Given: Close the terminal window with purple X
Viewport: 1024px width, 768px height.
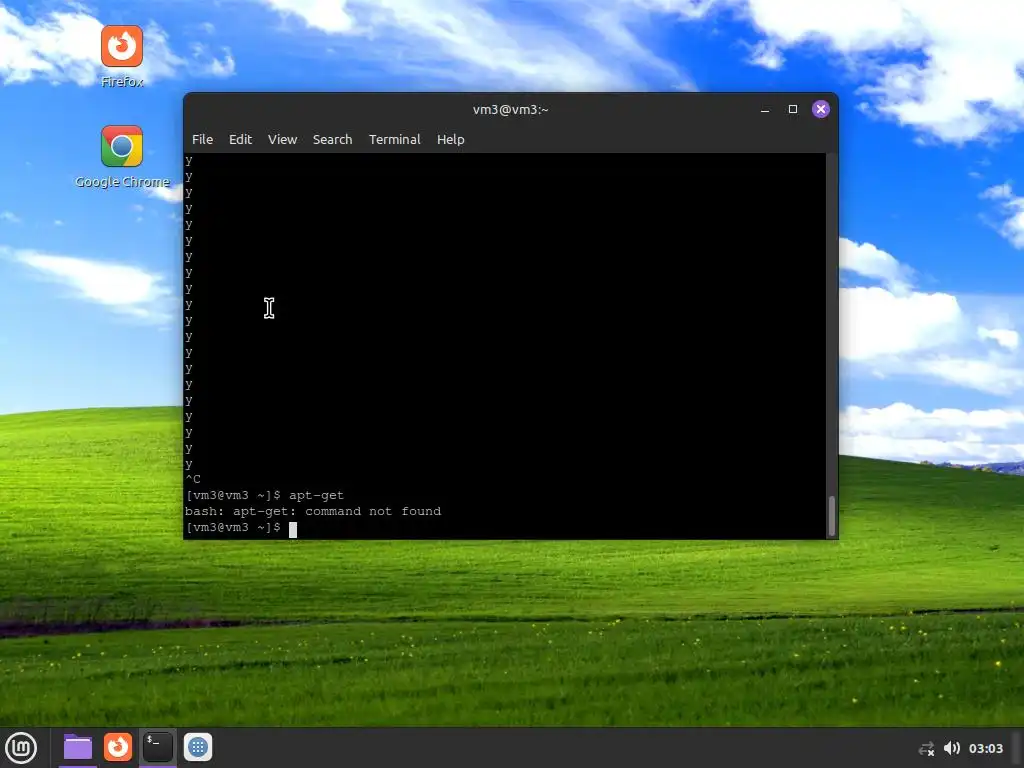Looking at the screenshot, I should coord(821,109).
